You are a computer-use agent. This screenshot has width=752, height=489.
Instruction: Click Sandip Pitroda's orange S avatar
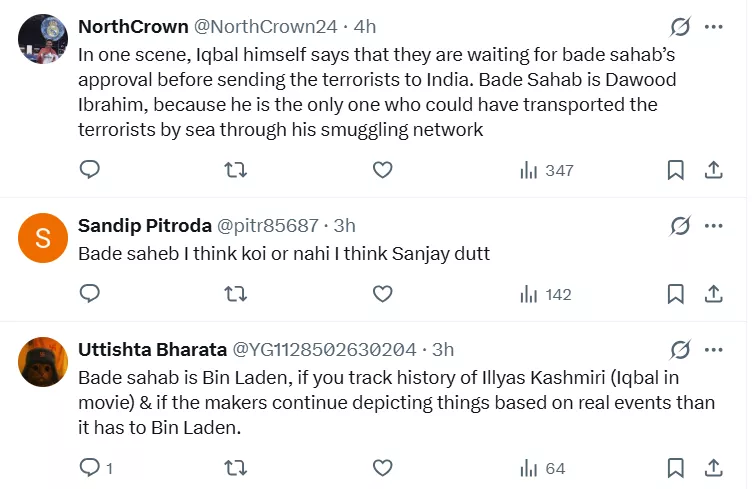[x=42, y=239]
